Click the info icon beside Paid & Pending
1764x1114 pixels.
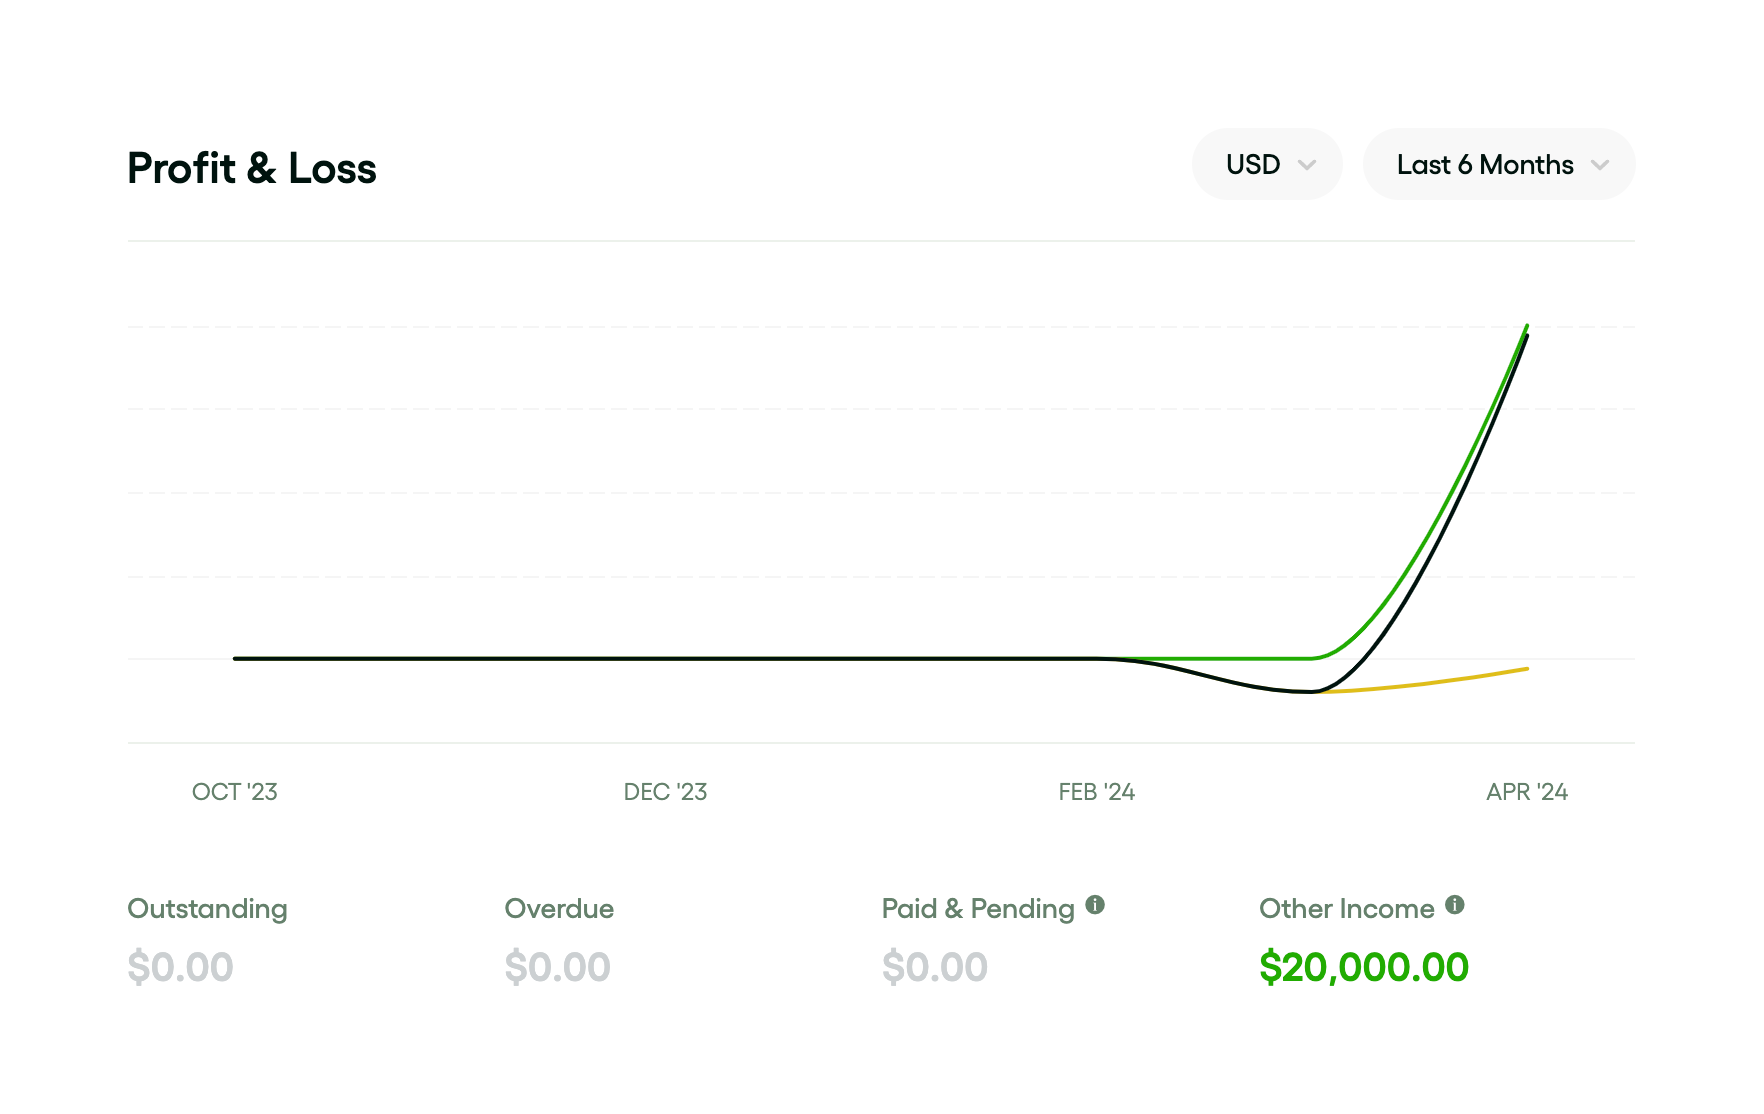1095,905
